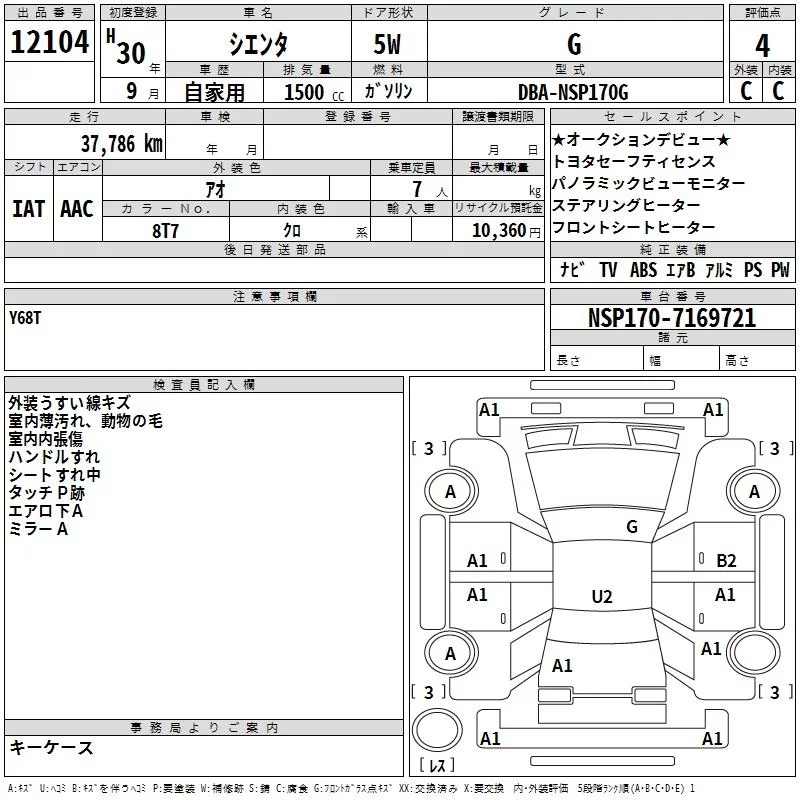
Task: Click the chassis number NSP170-7169721
Action: coord(672,318)
